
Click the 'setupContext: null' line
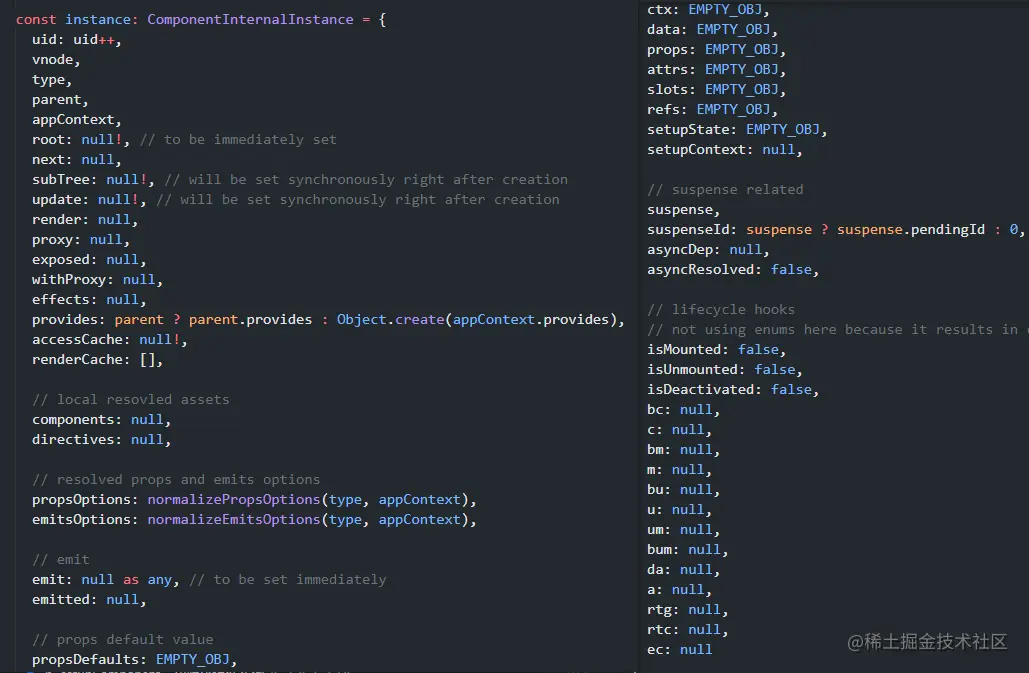click(724, 150)
